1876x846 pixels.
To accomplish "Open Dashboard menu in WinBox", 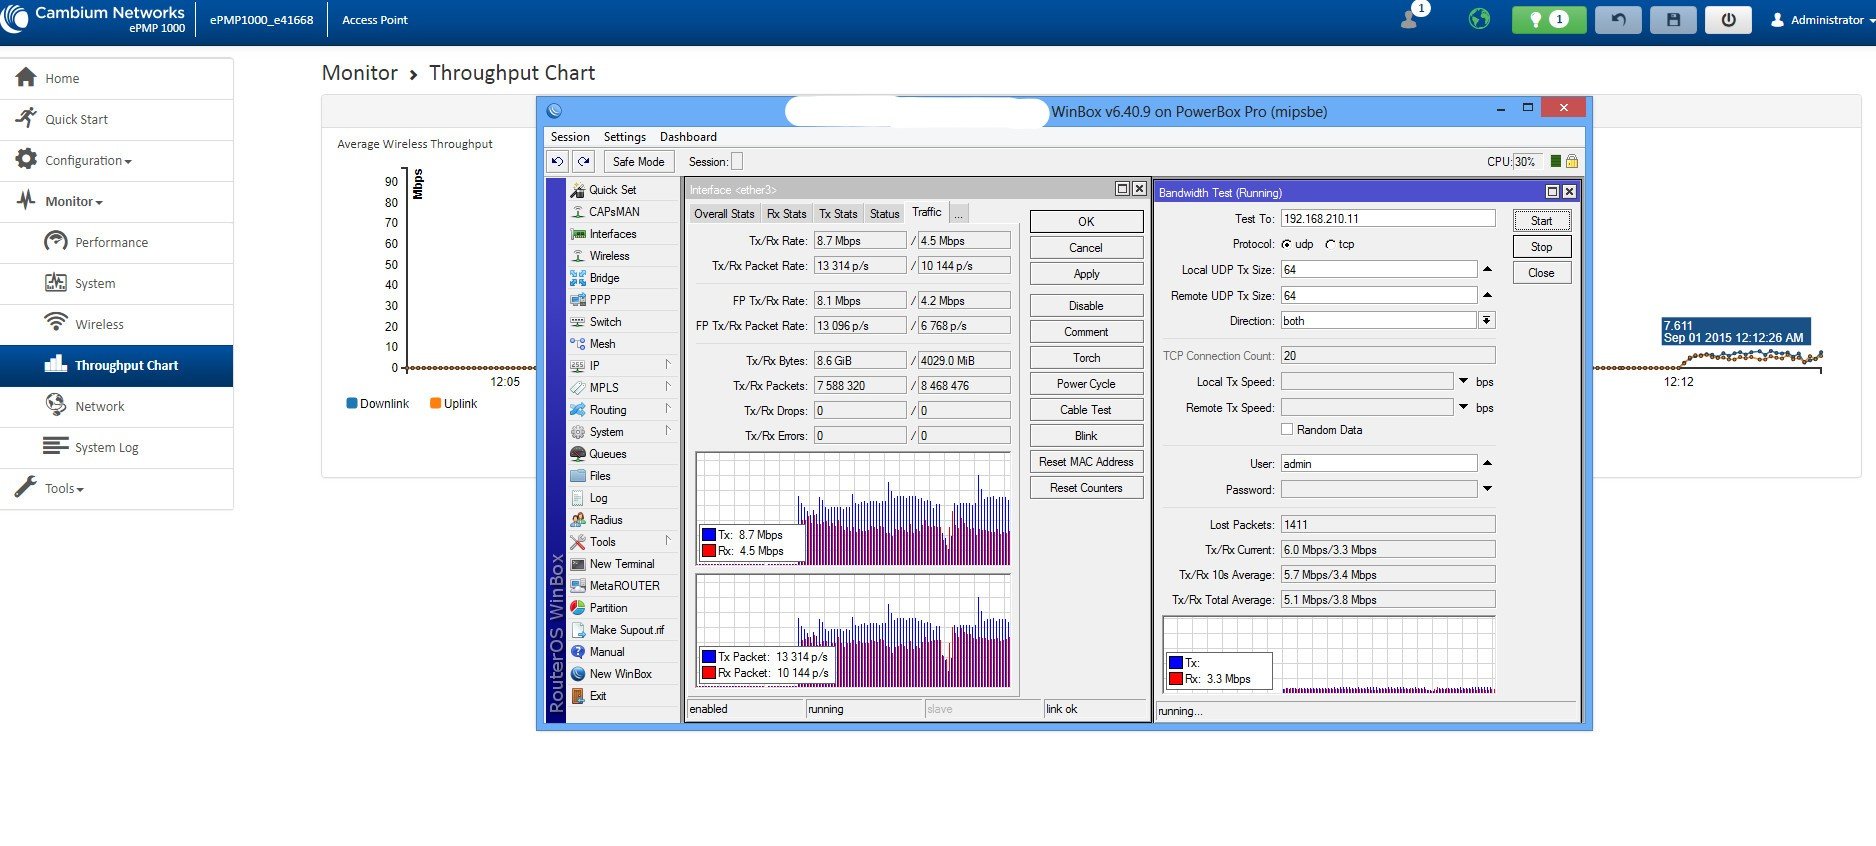I will click(688, 137).
